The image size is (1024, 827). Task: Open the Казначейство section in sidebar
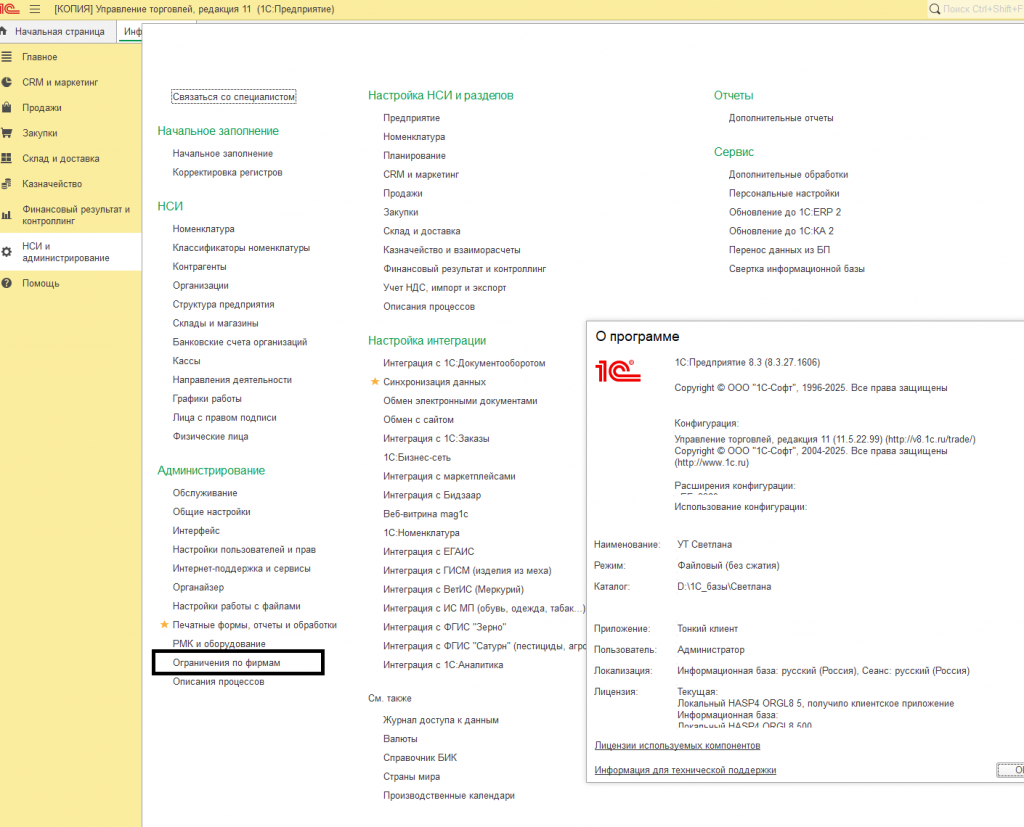(52, 184)
